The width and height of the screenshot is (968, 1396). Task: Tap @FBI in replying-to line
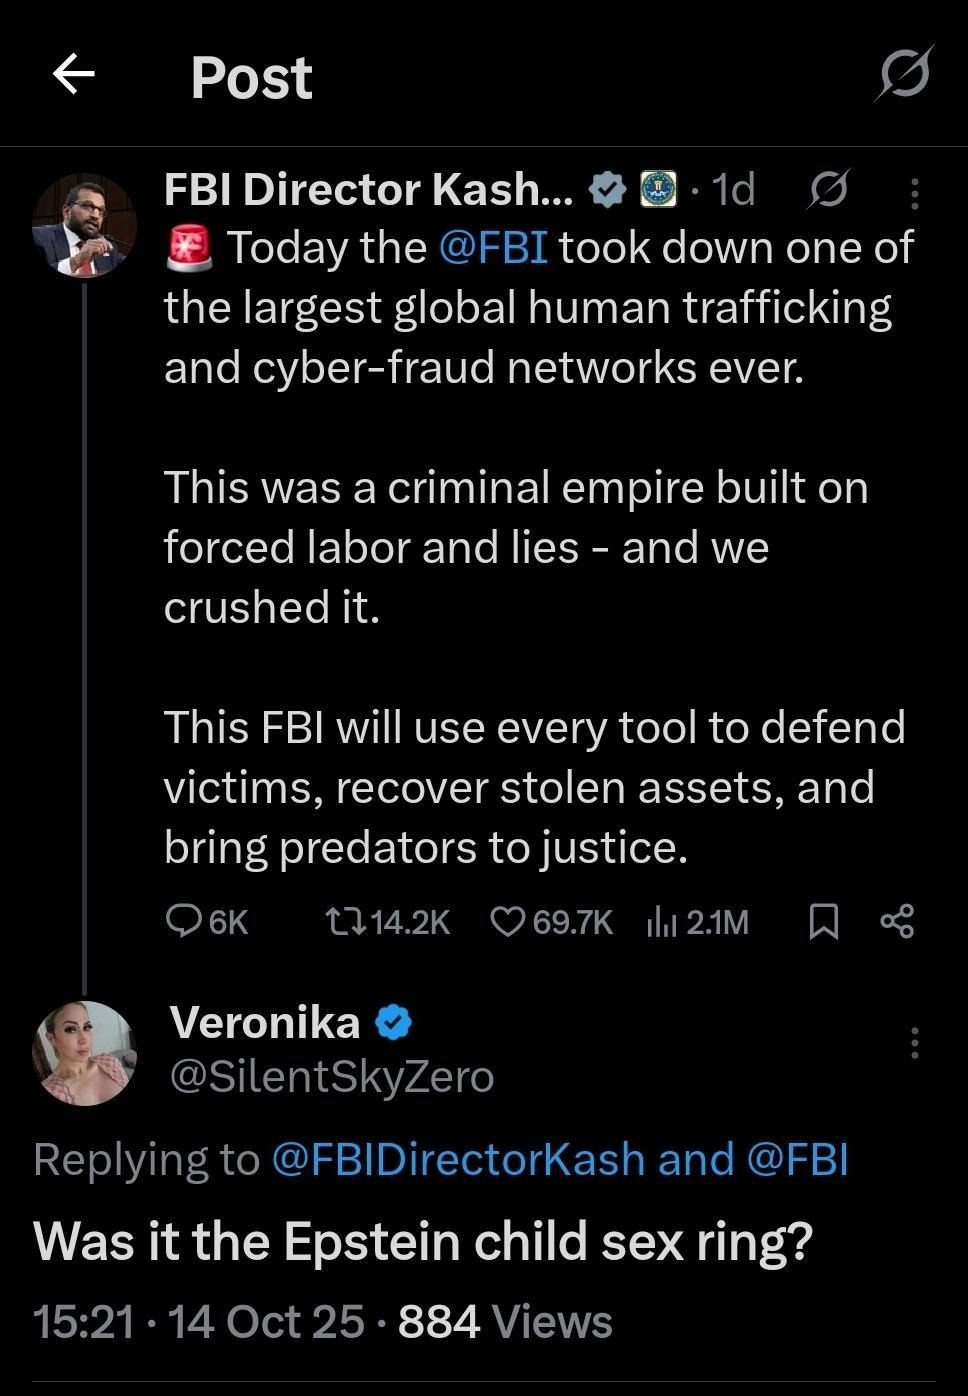(x=797, y=1159)
